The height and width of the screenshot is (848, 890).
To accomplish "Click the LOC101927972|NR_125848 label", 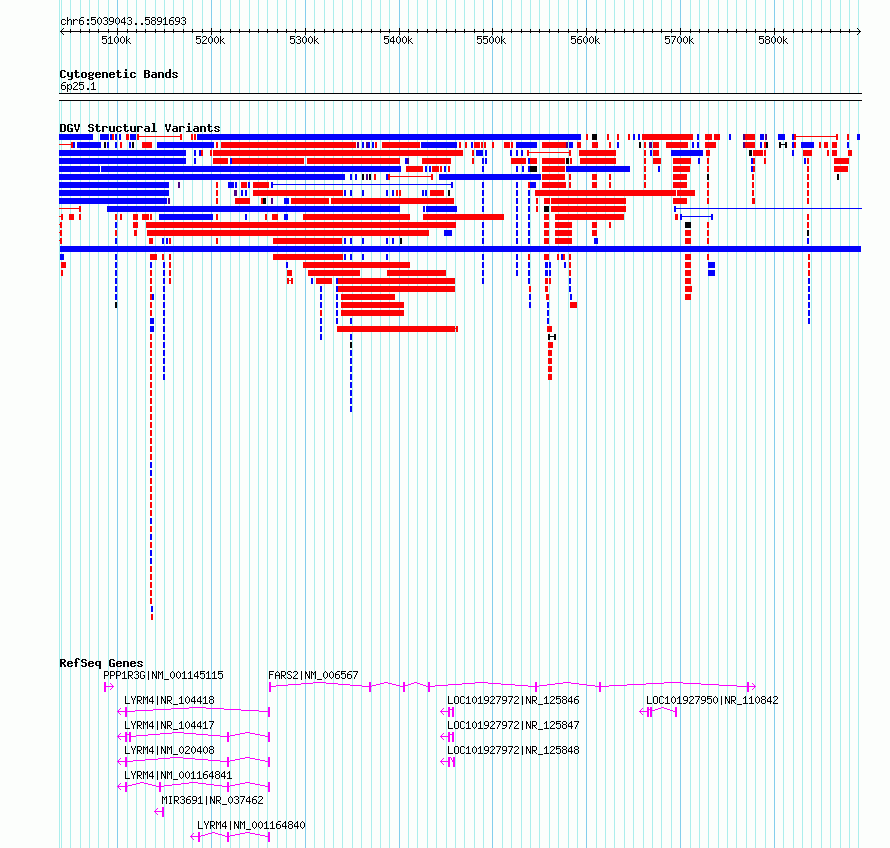I will pyautogui.click(x=513, y=750).
